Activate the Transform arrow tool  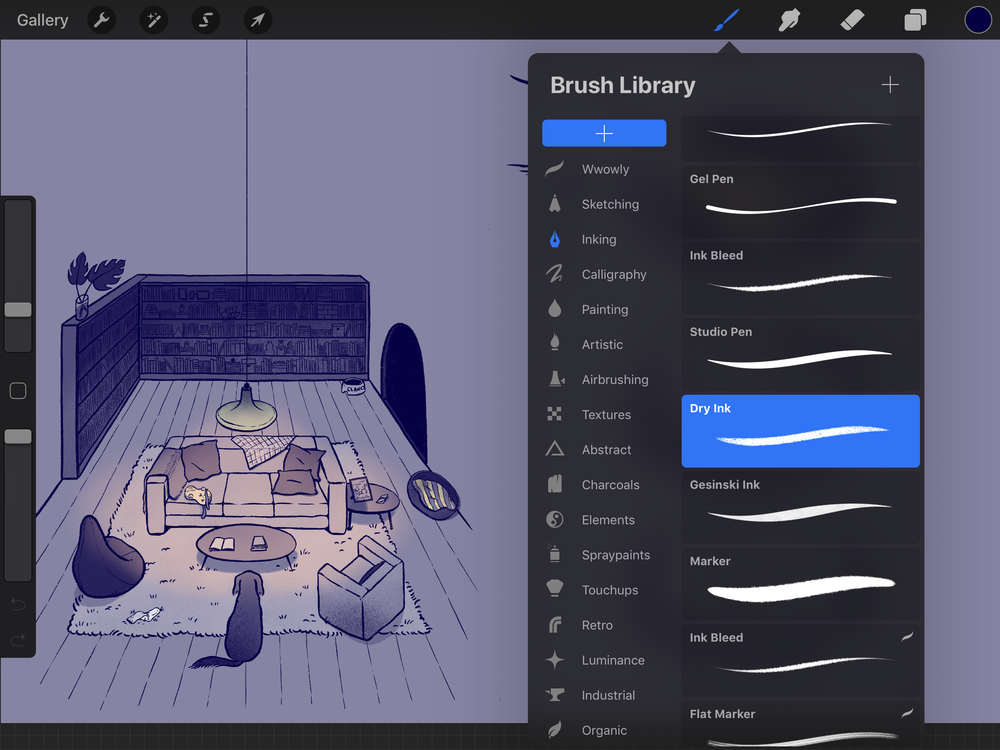coord(258,20)
